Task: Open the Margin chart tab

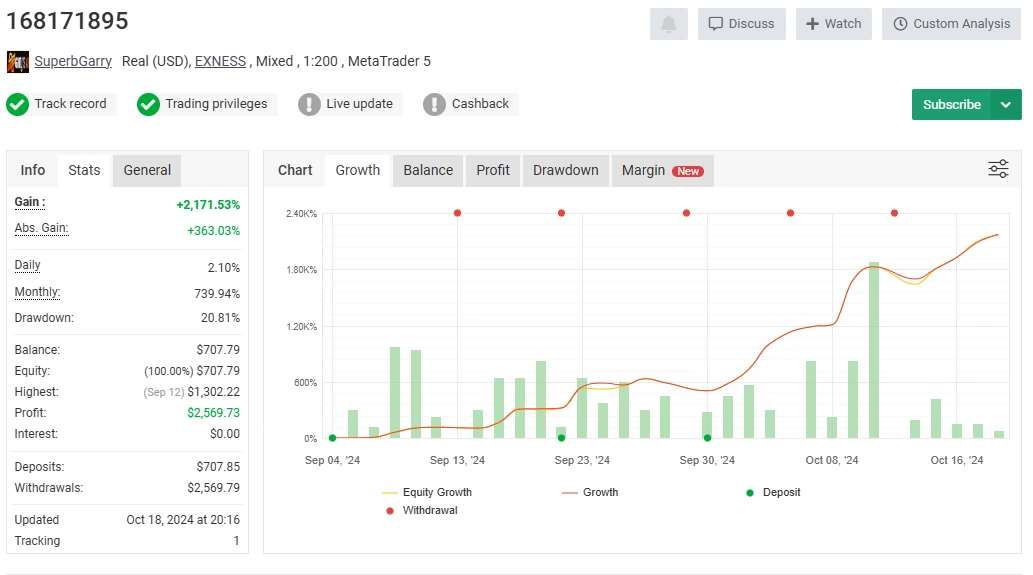Action: point(663,171)
